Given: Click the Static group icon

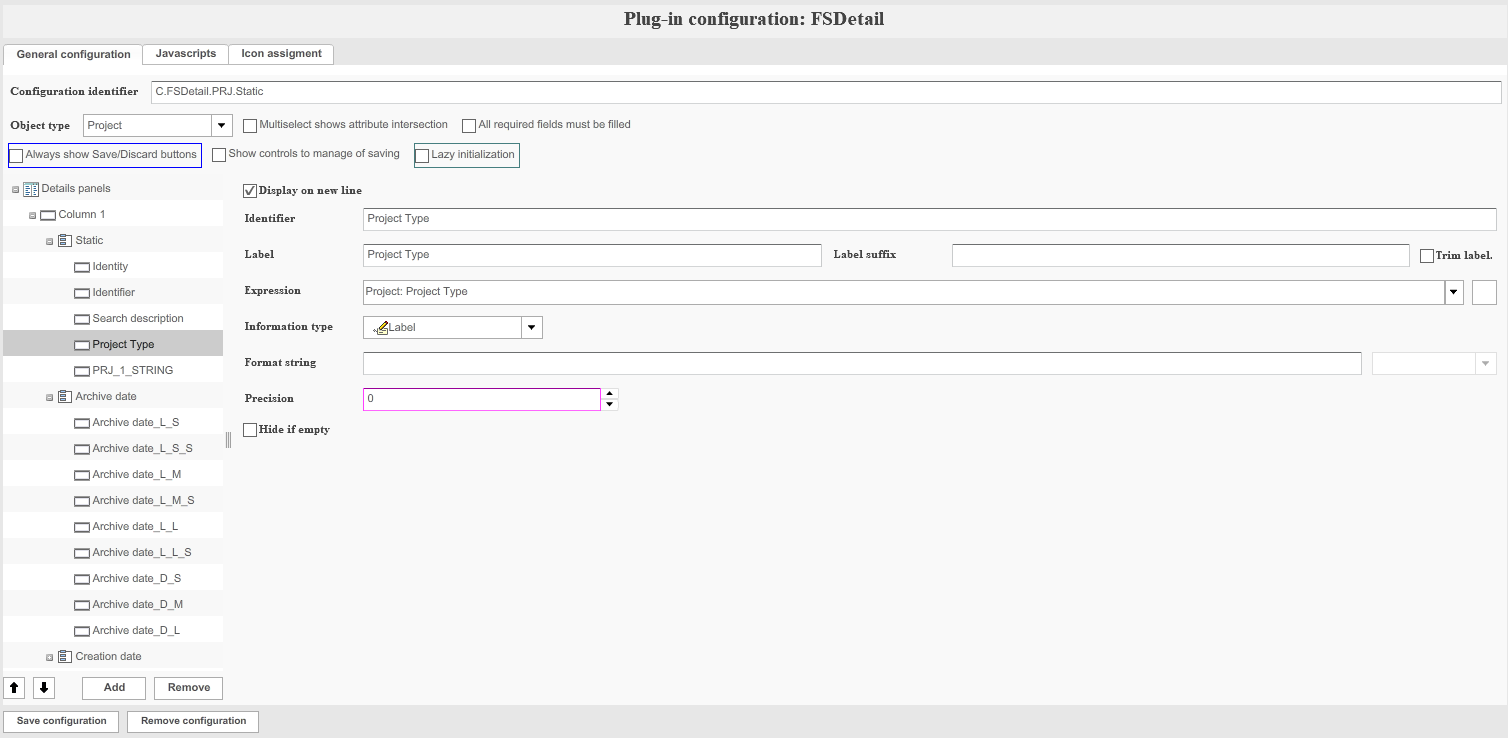Looking at the screenshot, I should click(64, 241).
